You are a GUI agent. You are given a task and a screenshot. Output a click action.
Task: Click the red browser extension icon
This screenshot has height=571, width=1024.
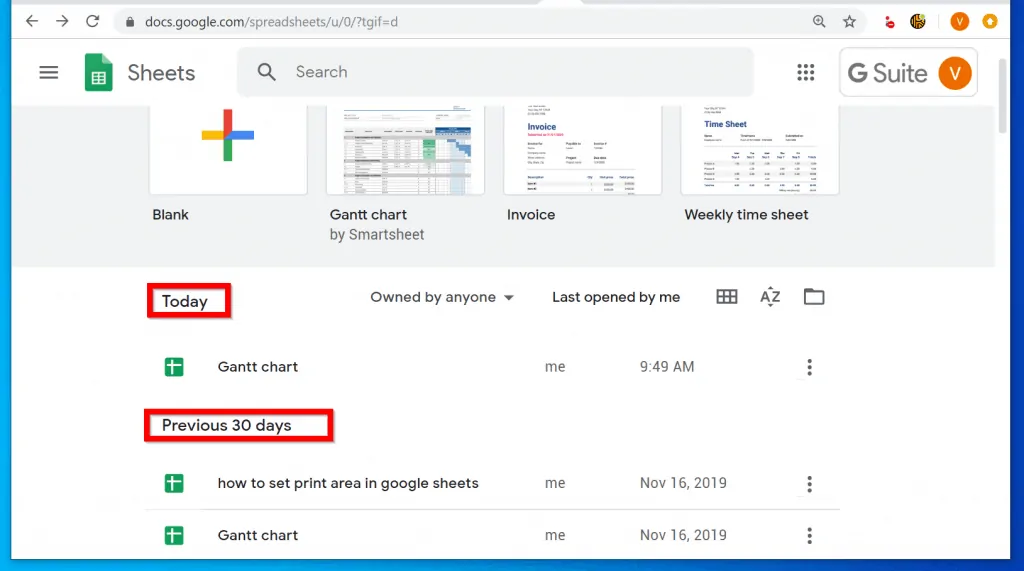coord(889,22)
